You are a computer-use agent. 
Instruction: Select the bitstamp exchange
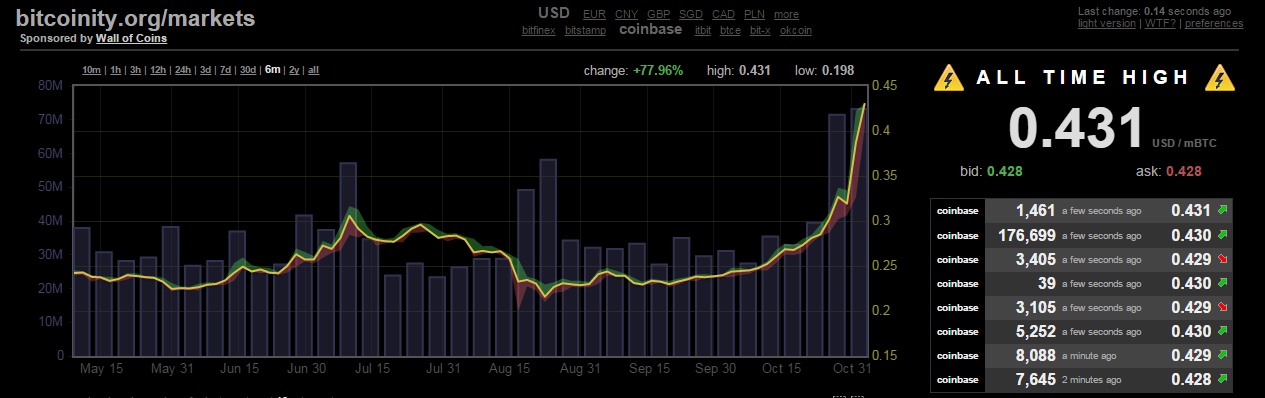point(585,31)
